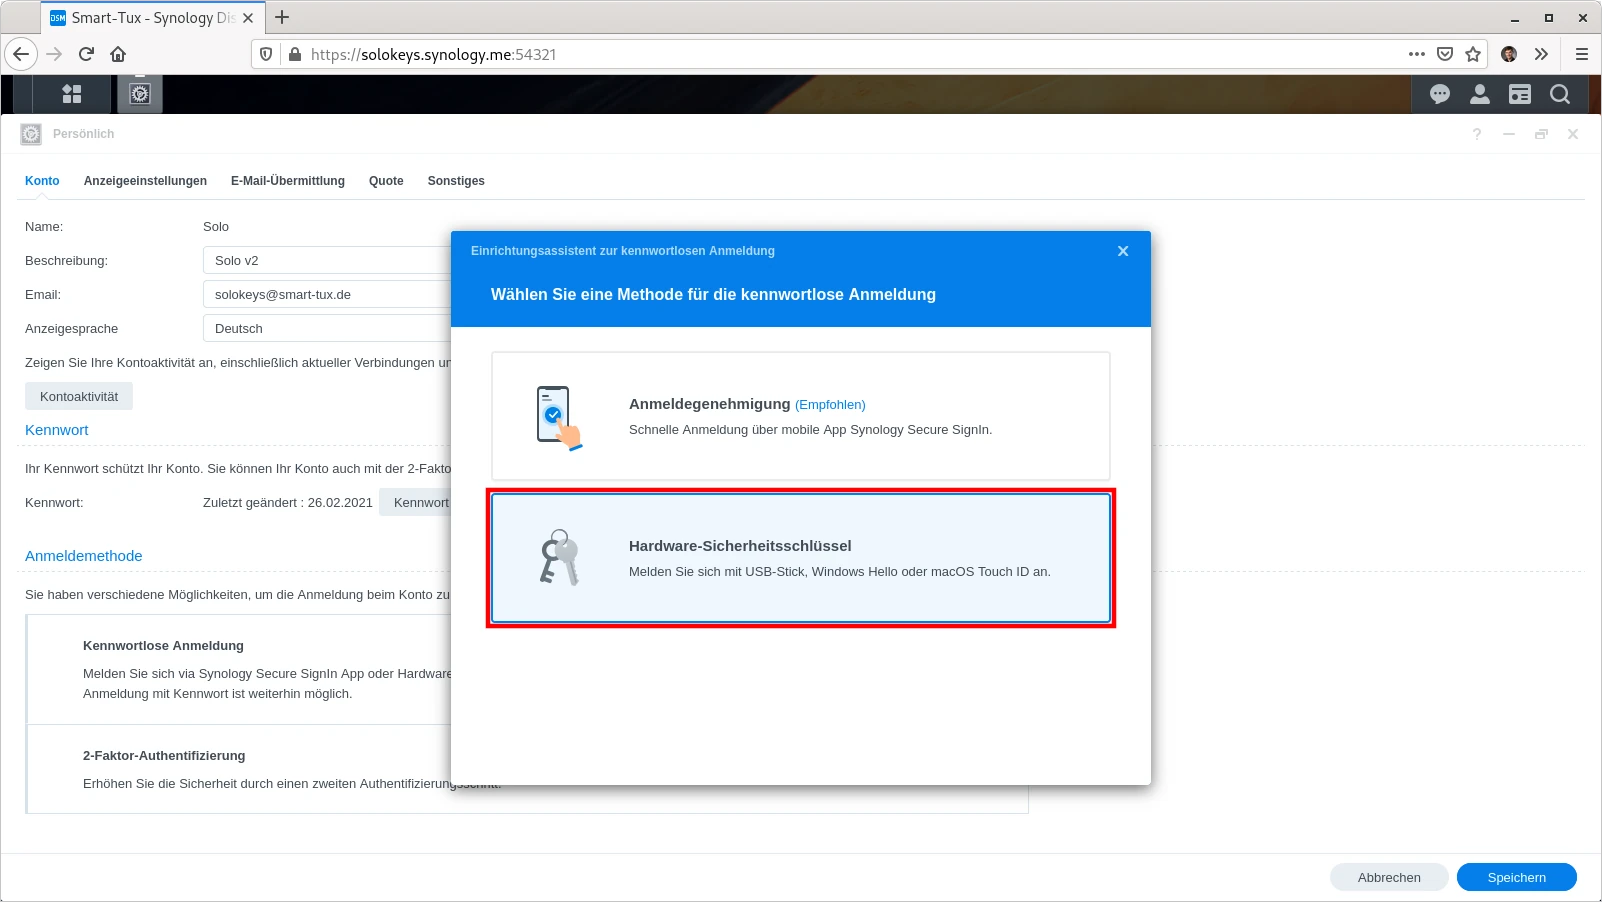
Task: Open the Quote tab
Action: 386,181
